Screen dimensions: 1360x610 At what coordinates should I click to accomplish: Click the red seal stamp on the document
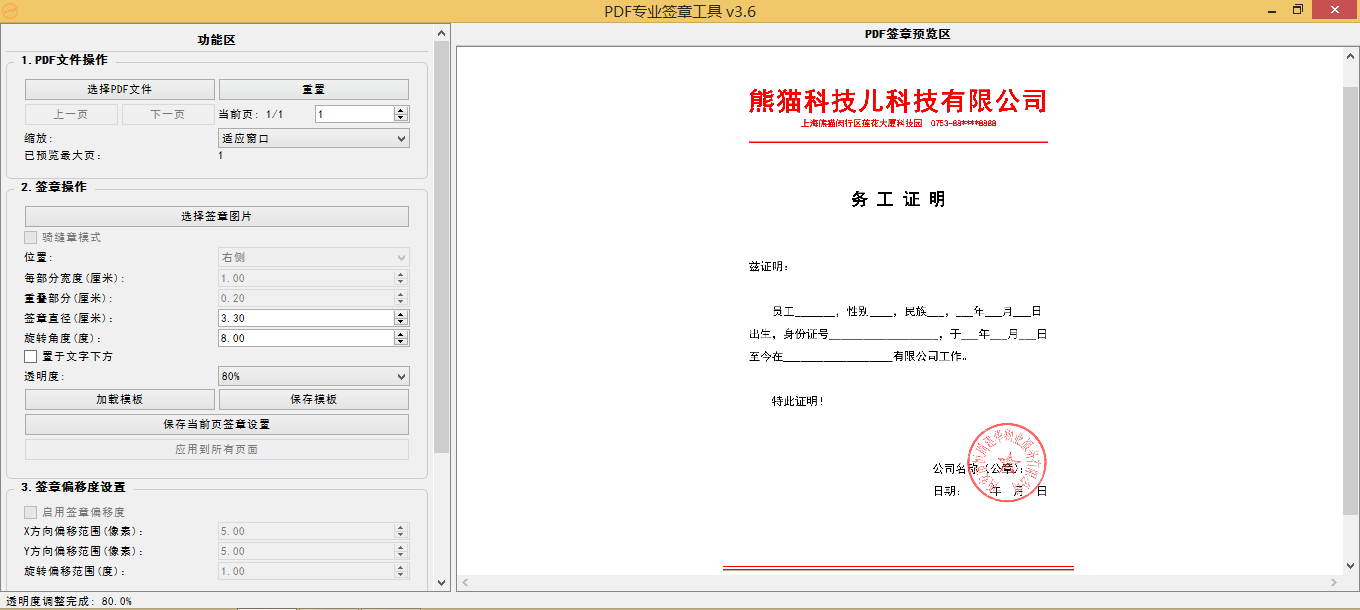[x=1007, y=463]
